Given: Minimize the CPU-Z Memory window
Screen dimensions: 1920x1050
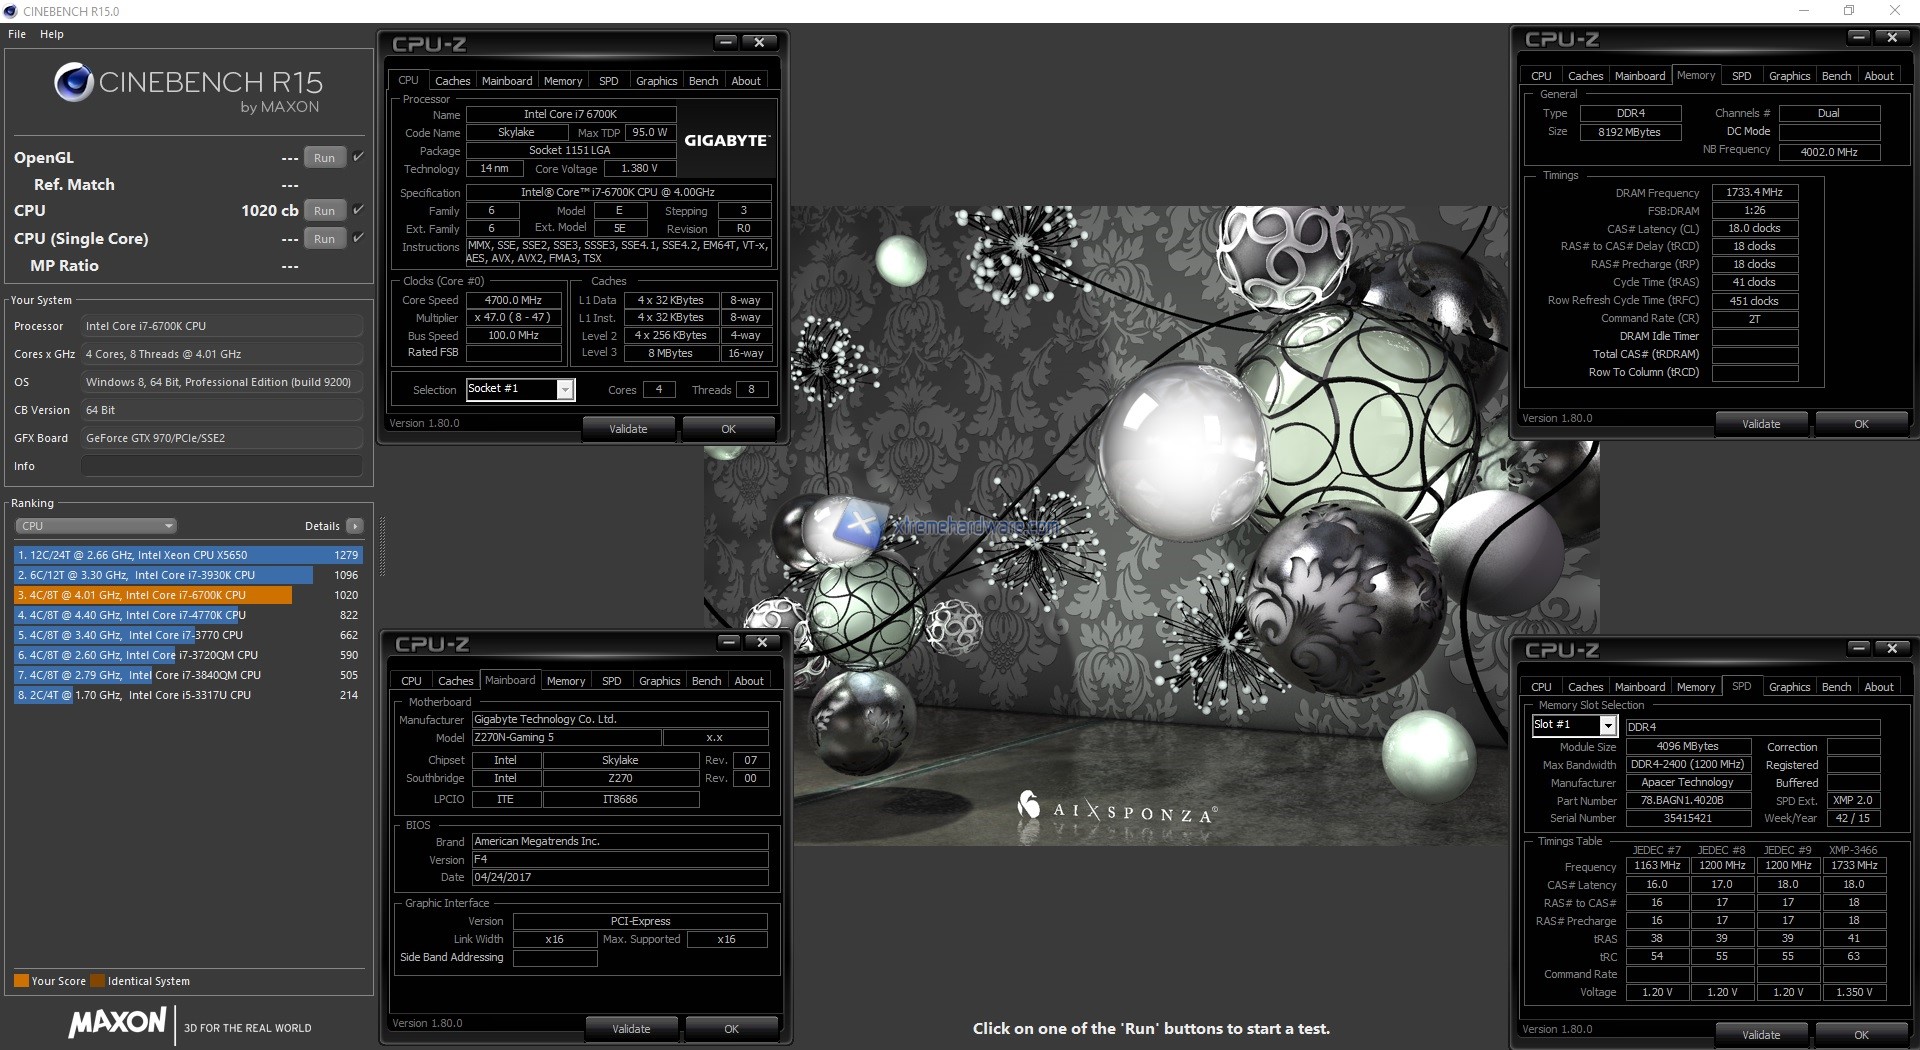Looking at the screenshot, I should tap(1859, 37).
